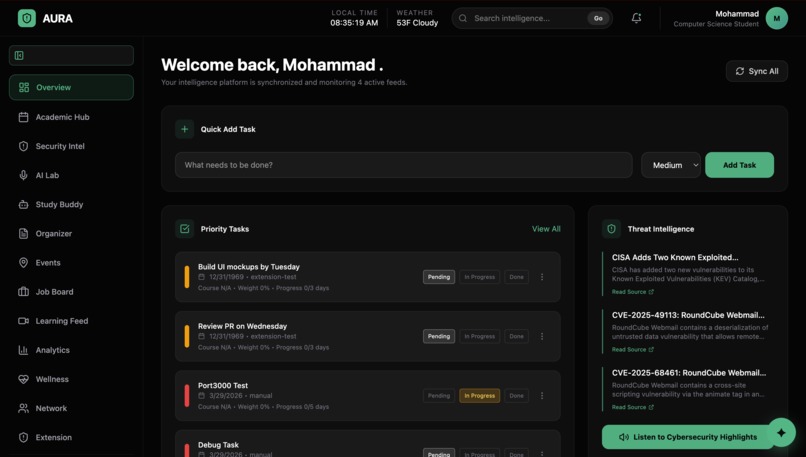Click the Organizer document icon
The height and width of the screenshot is (457, 806).
pyautogui.click(x=23, y=233)
